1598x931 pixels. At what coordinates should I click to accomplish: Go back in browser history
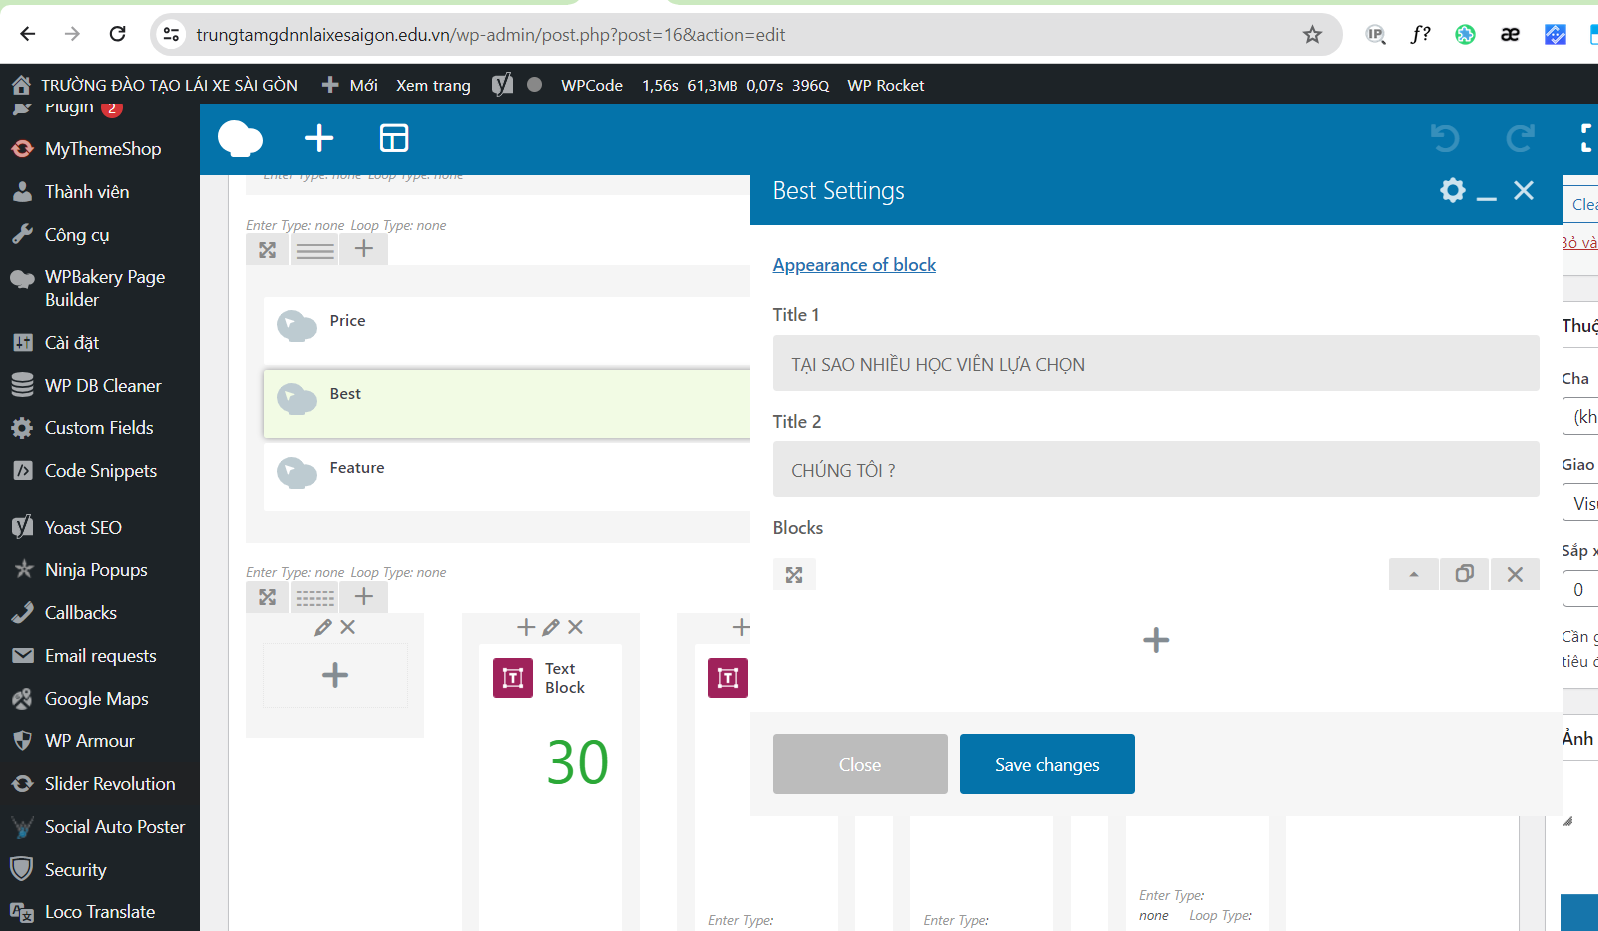point(28,34)
